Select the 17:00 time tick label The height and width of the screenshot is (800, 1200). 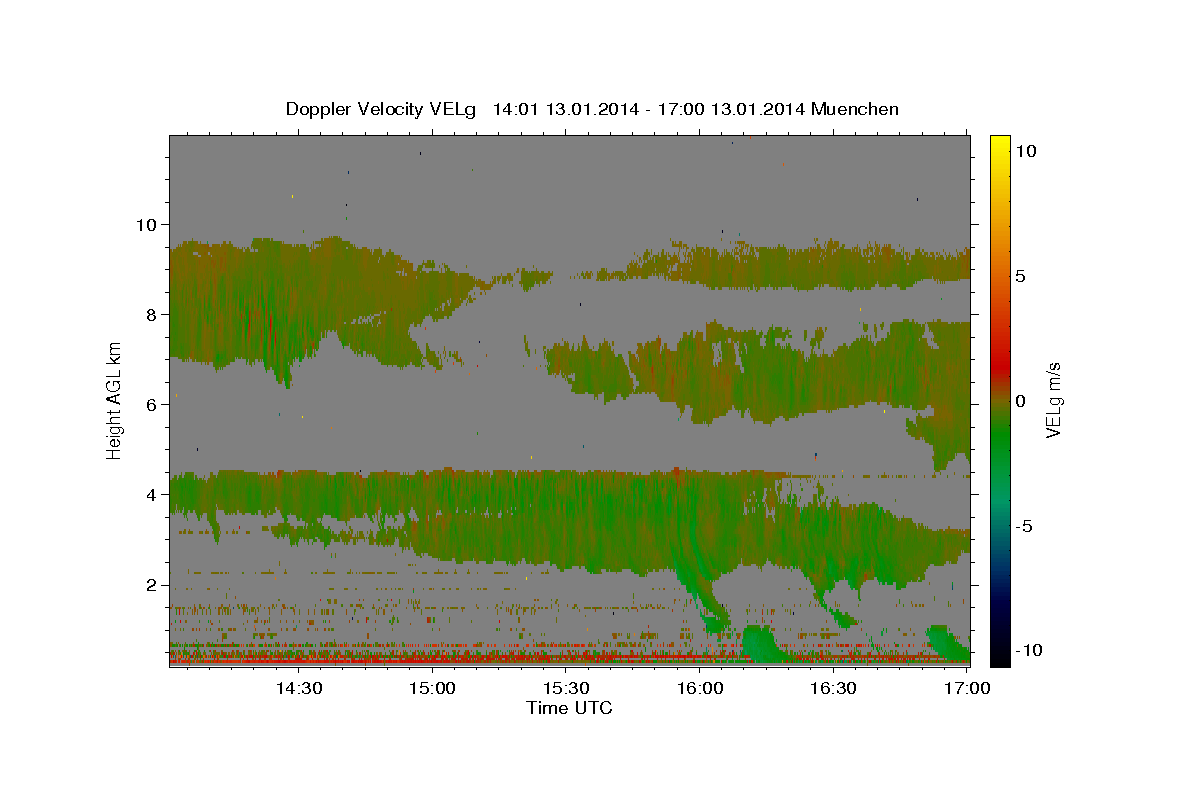(x=967, y=688)
